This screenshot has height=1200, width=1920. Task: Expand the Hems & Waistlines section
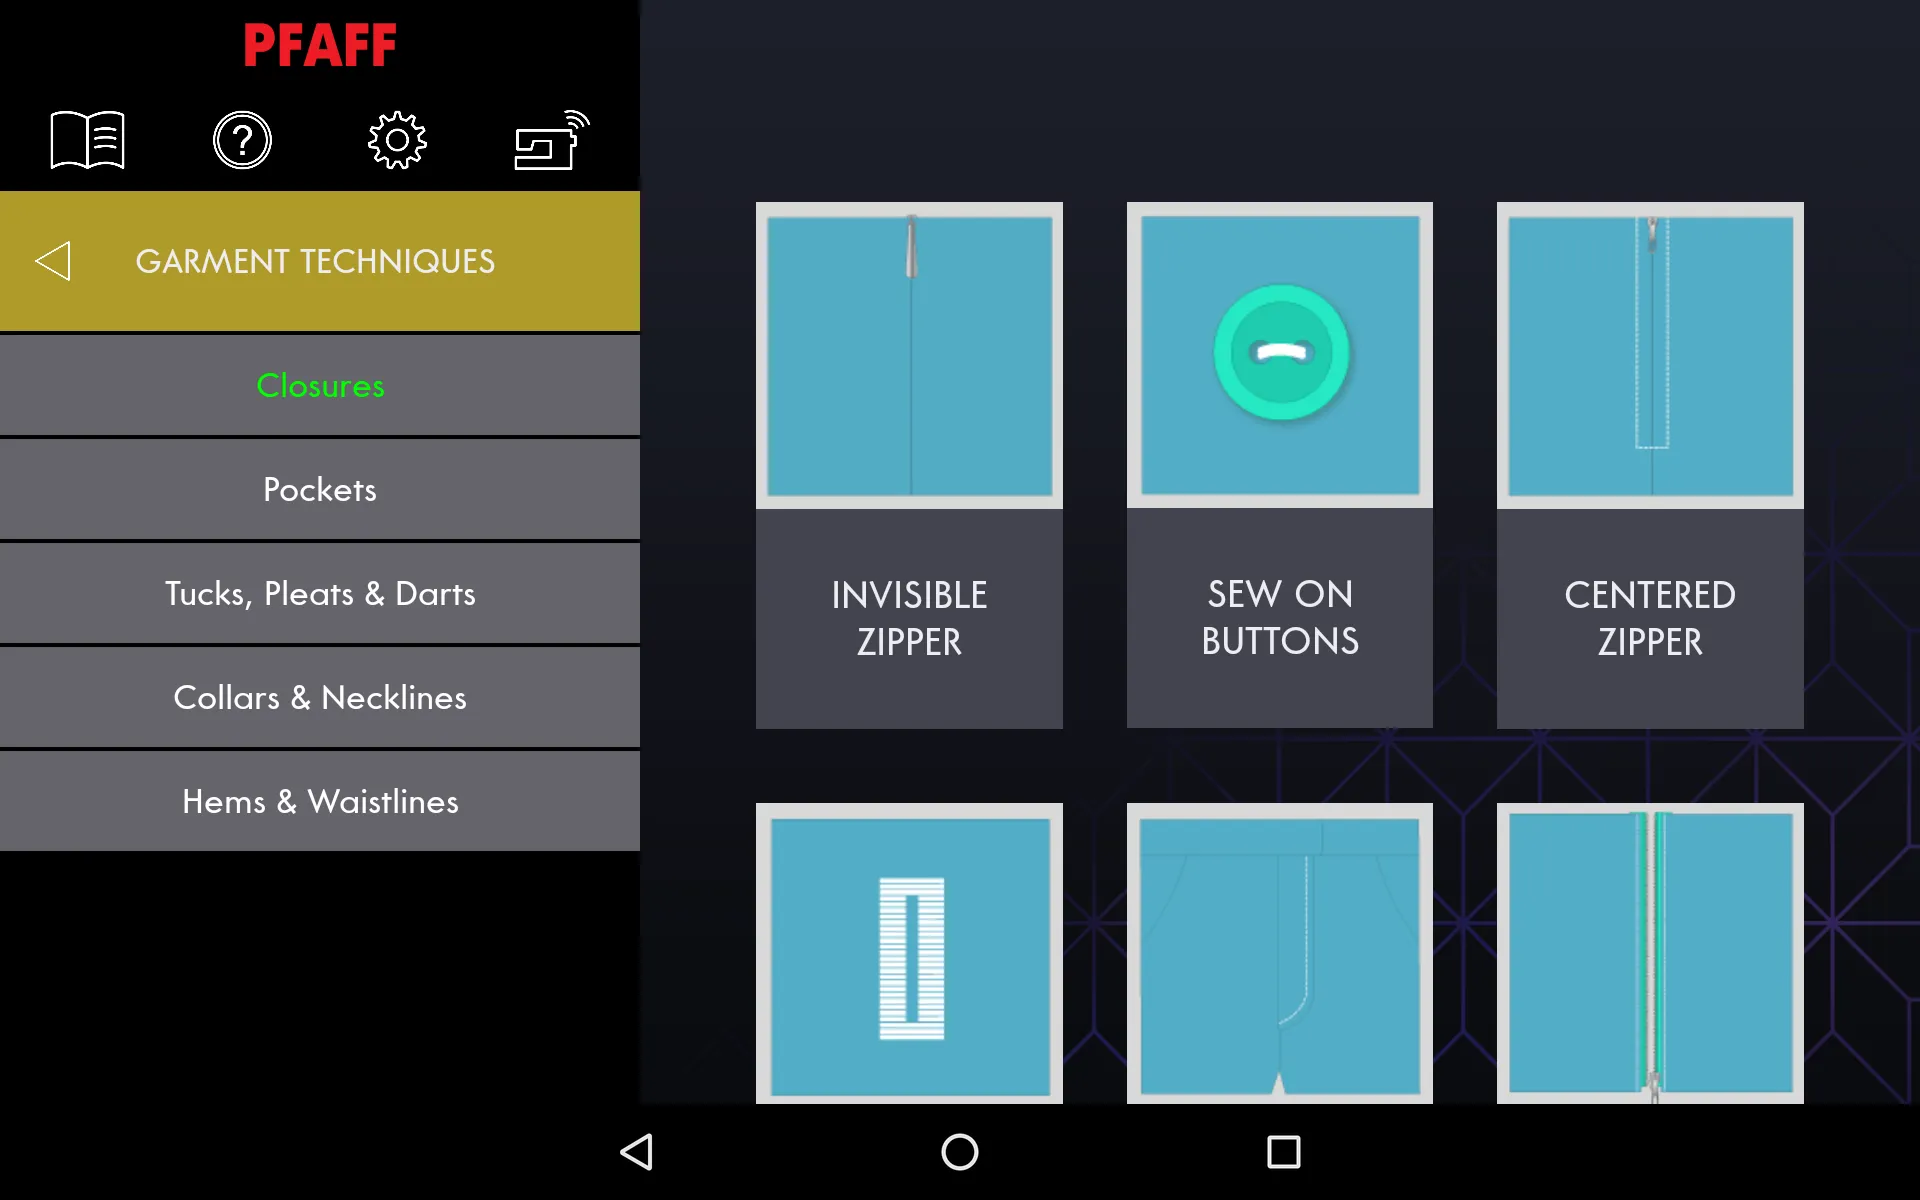tap(319, 800)
